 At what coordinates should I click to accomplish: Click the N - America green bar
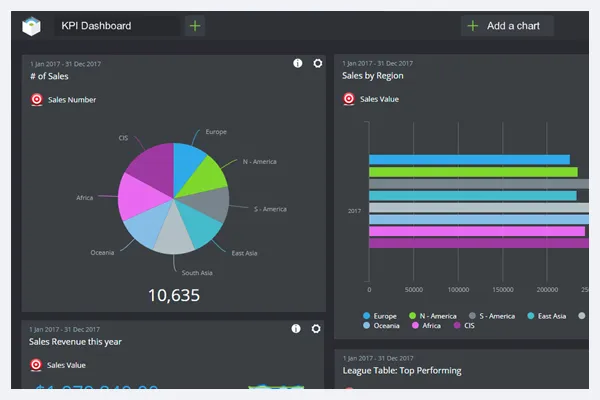[x=473, y=172]
